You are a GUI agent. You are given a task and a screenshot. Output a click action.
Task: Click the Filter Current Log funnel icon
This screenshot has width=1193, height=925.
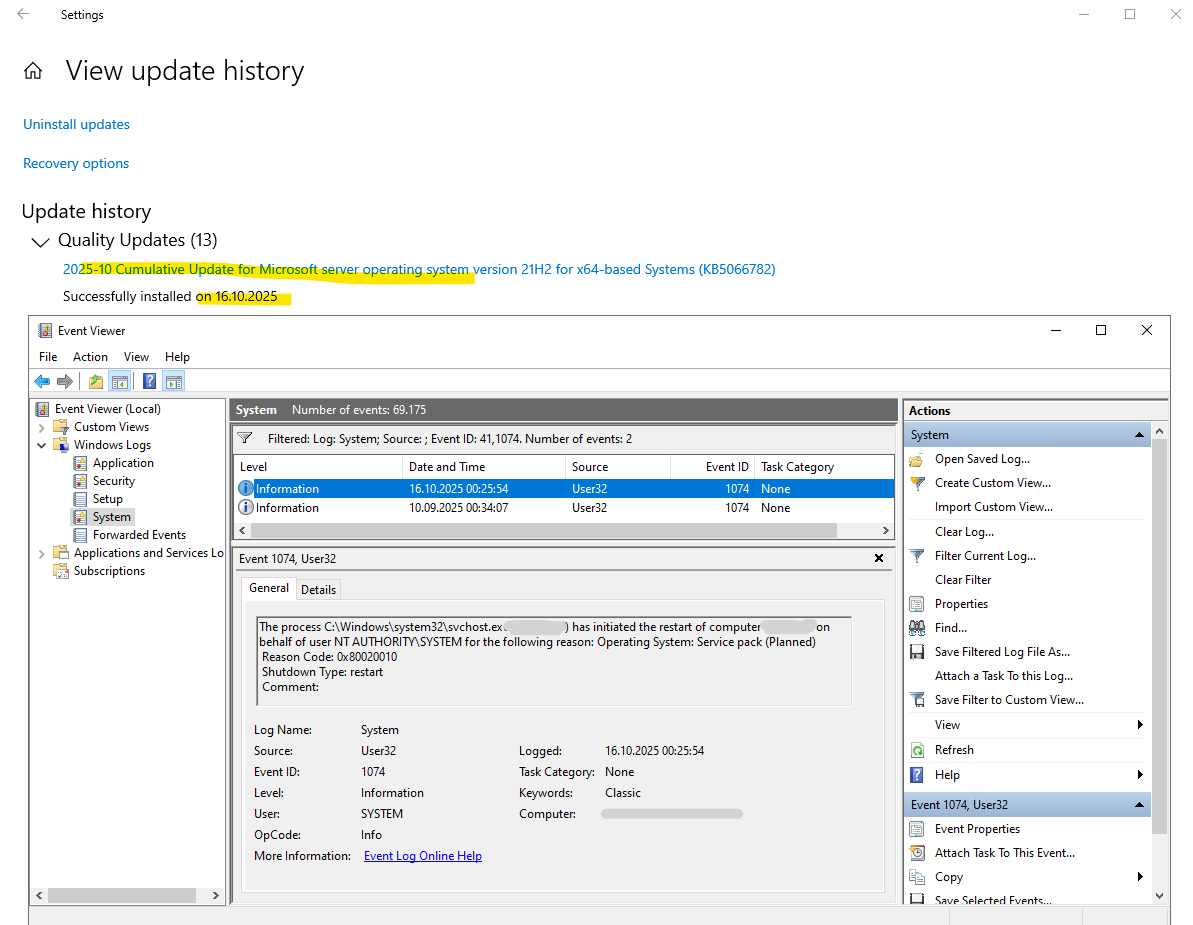tap(917, 556)
